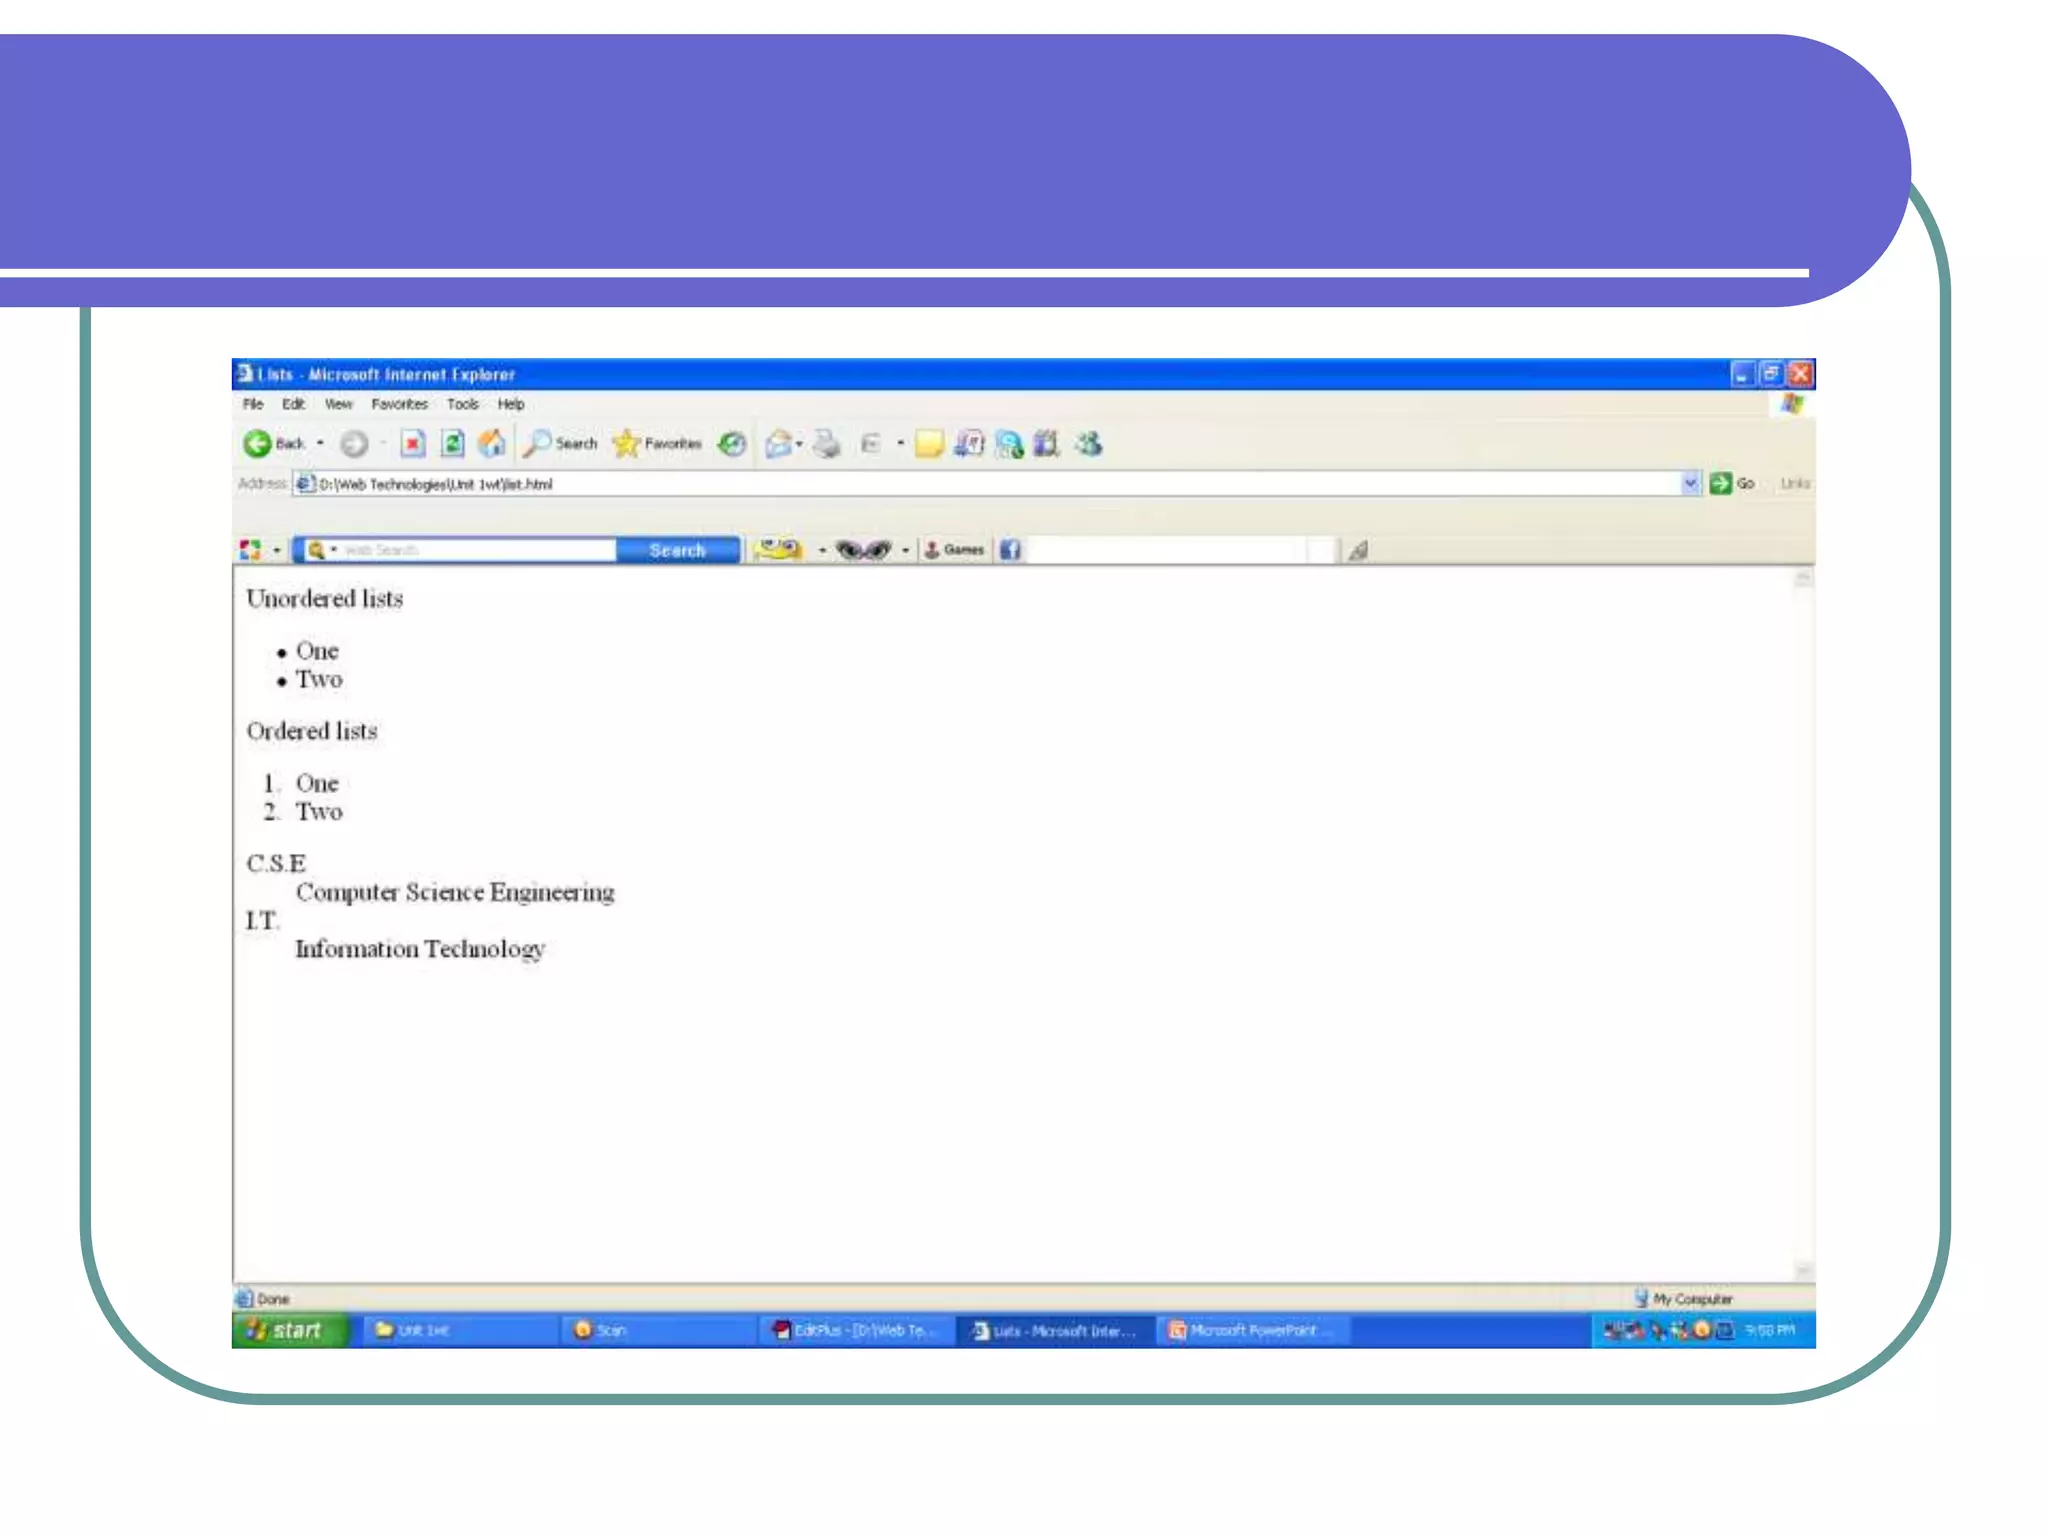
Task: Expand the Address bar dropdown
Action: click(x=1690, y=484)
